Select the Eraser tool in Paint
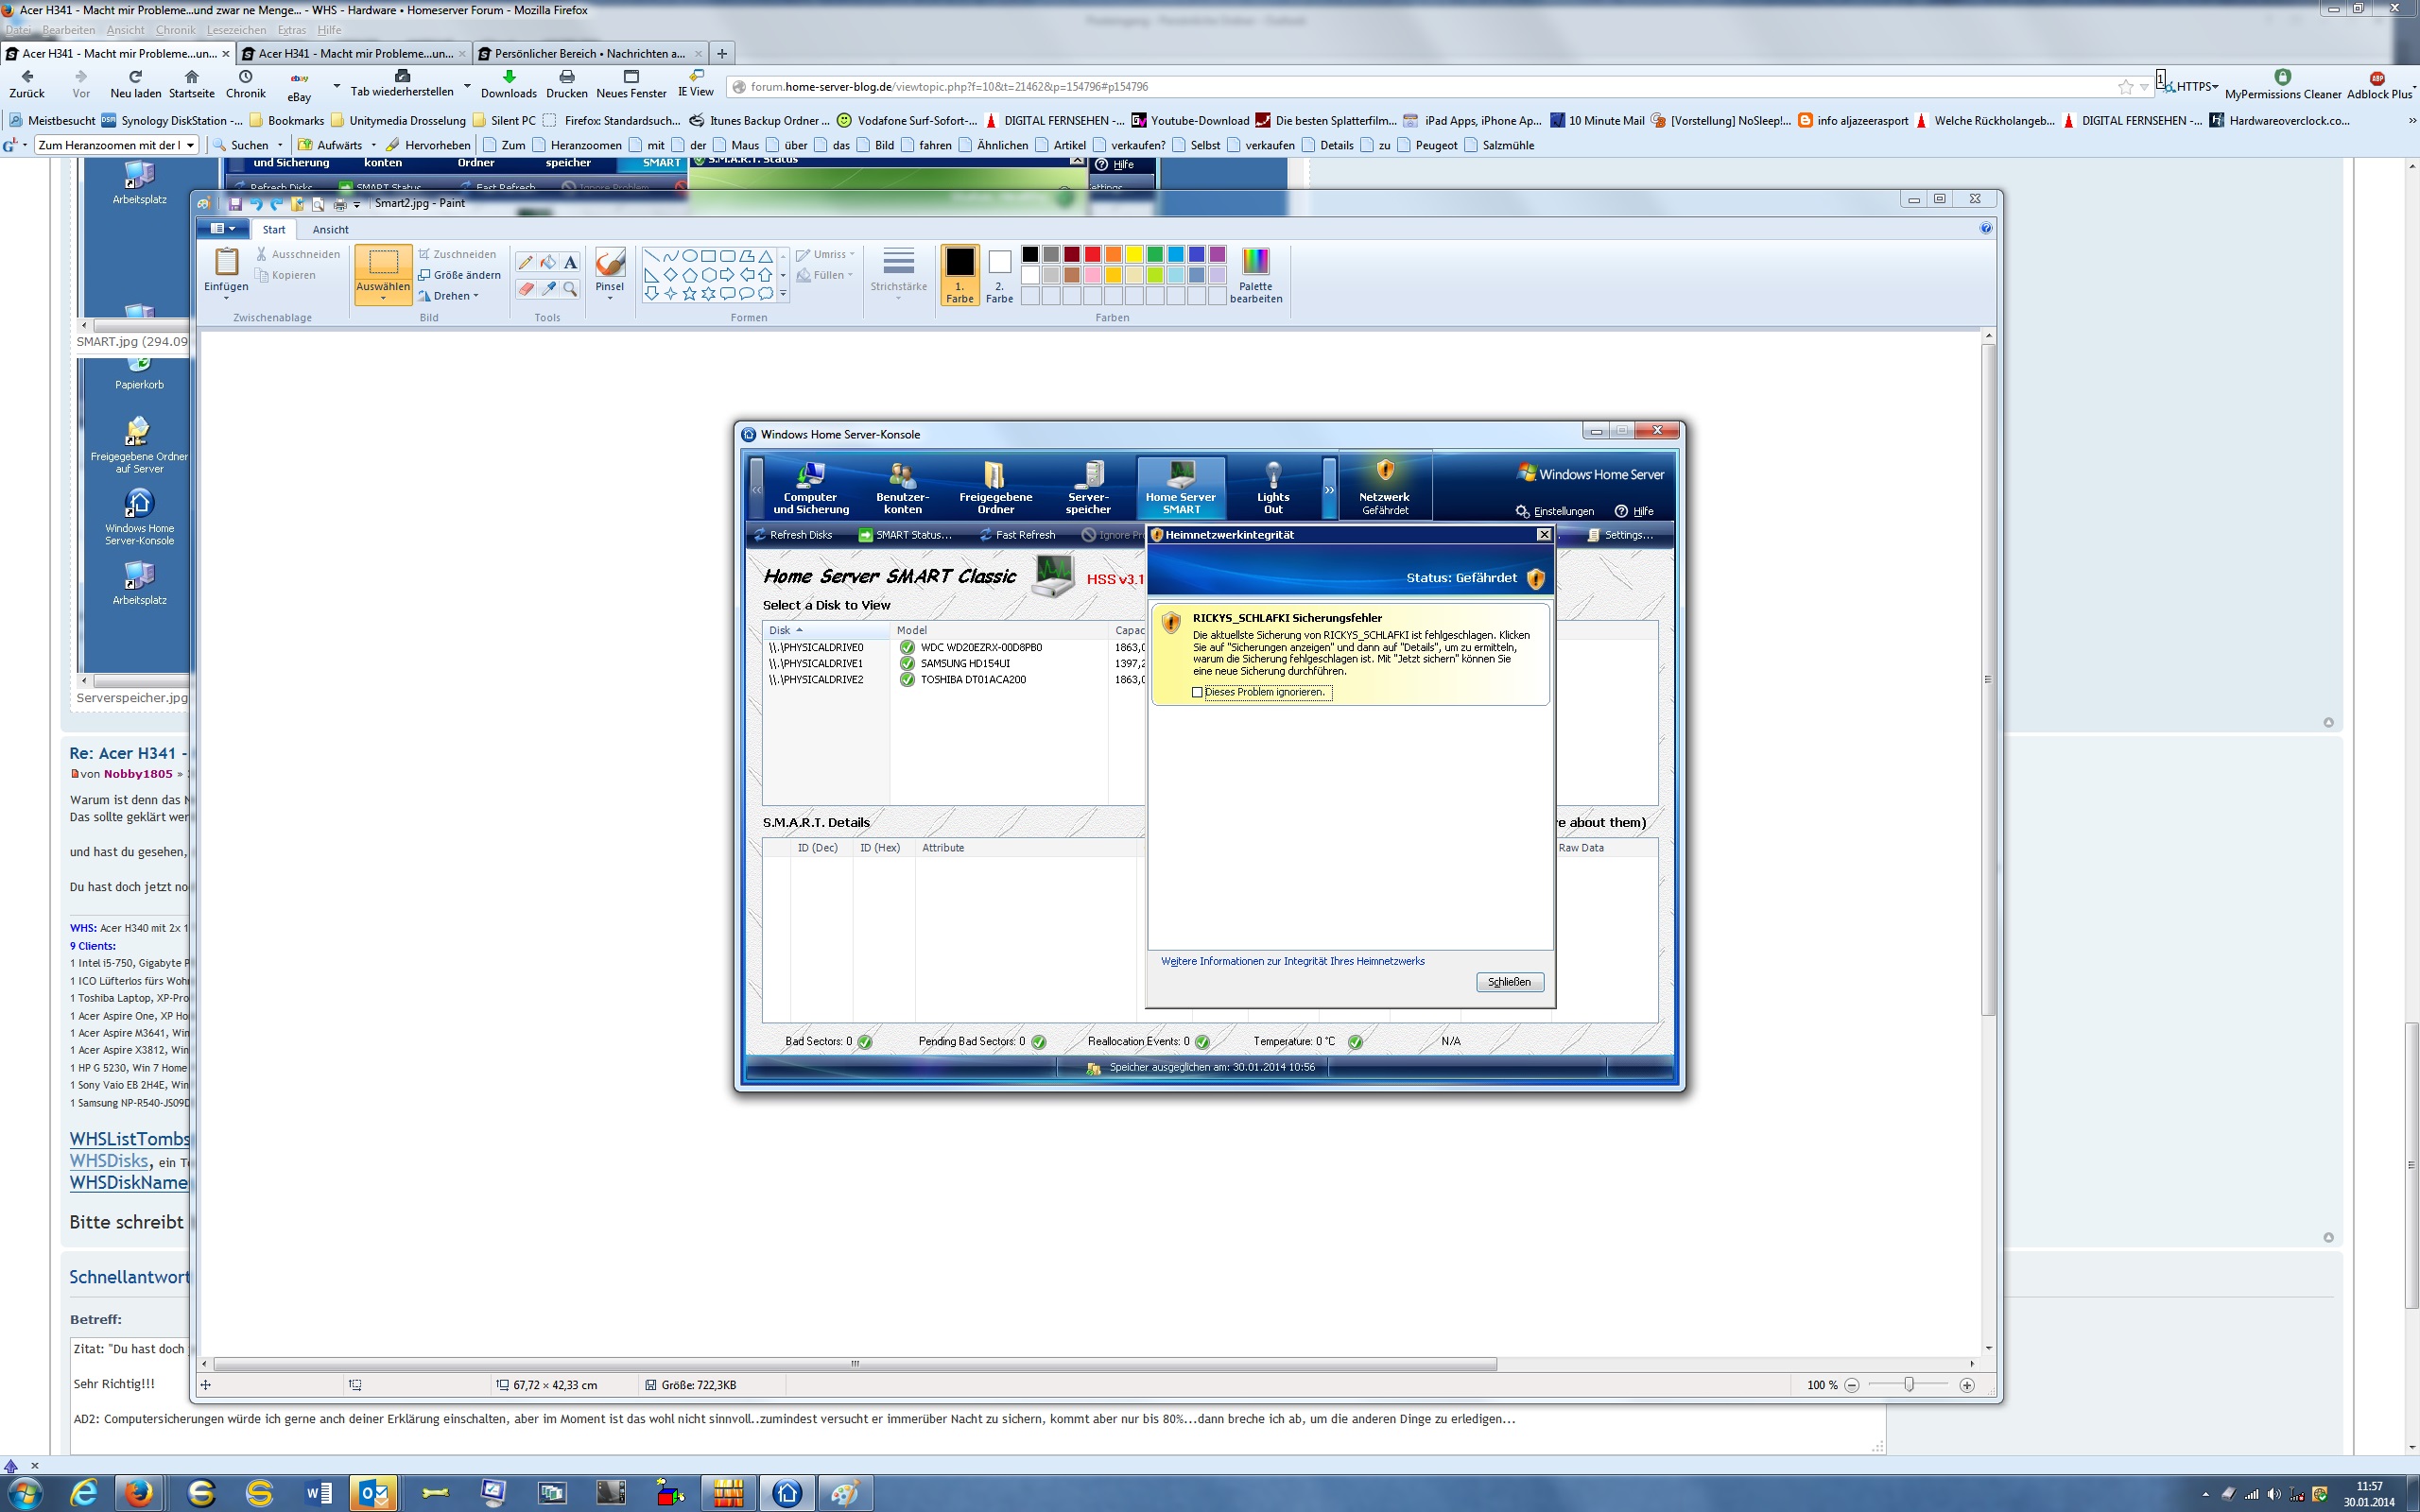 (525, 289)
